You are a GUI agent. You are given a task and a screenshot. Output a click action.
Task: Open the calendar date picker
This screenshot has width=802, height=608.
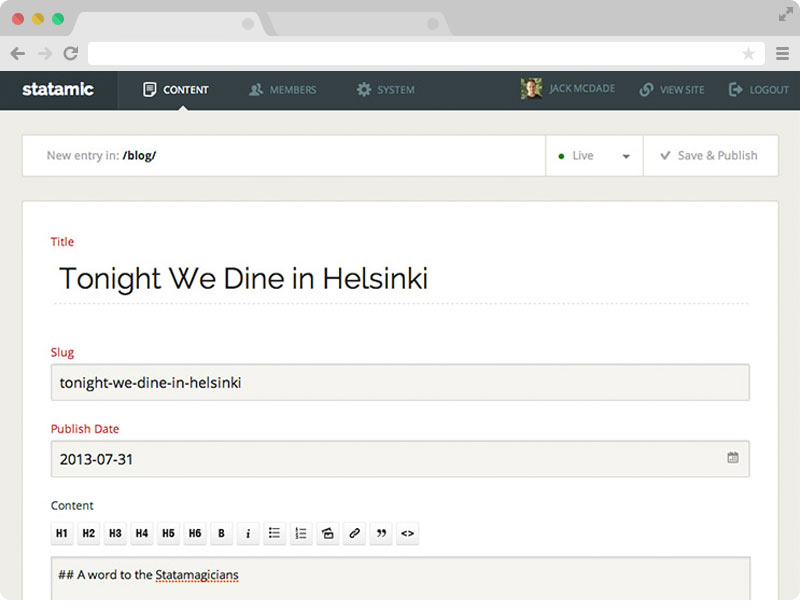click(732, 458)
